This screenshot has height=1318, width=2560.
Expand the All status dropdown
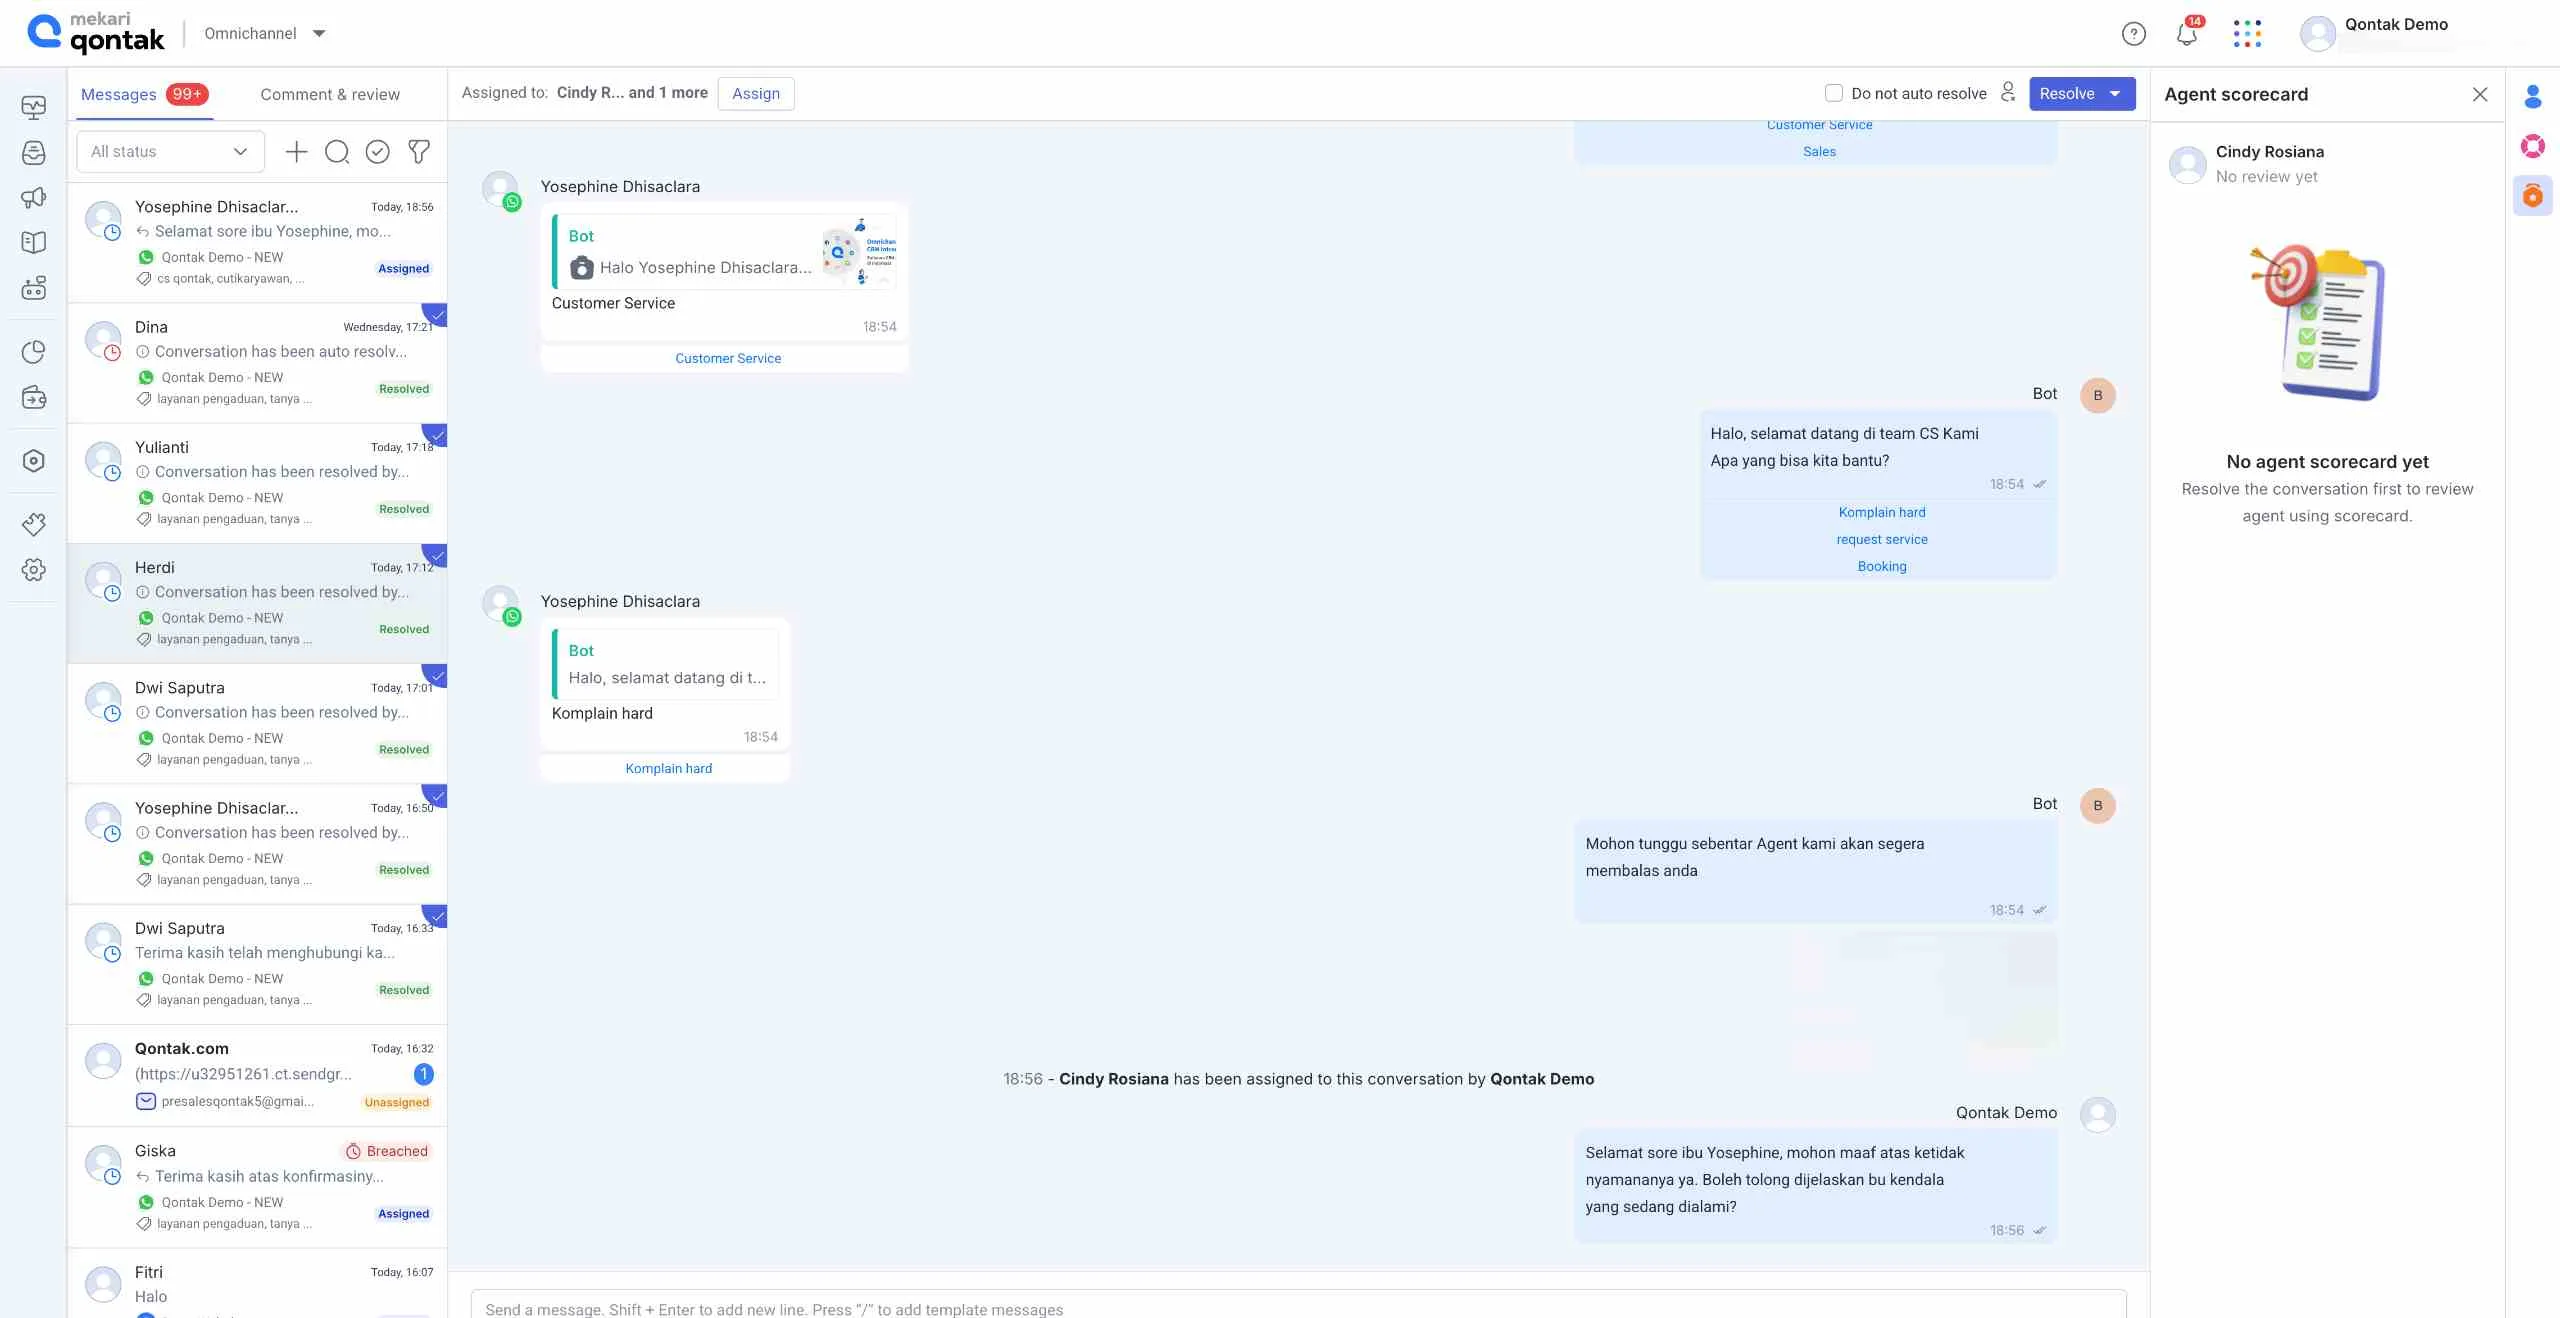tap(168, 151)
